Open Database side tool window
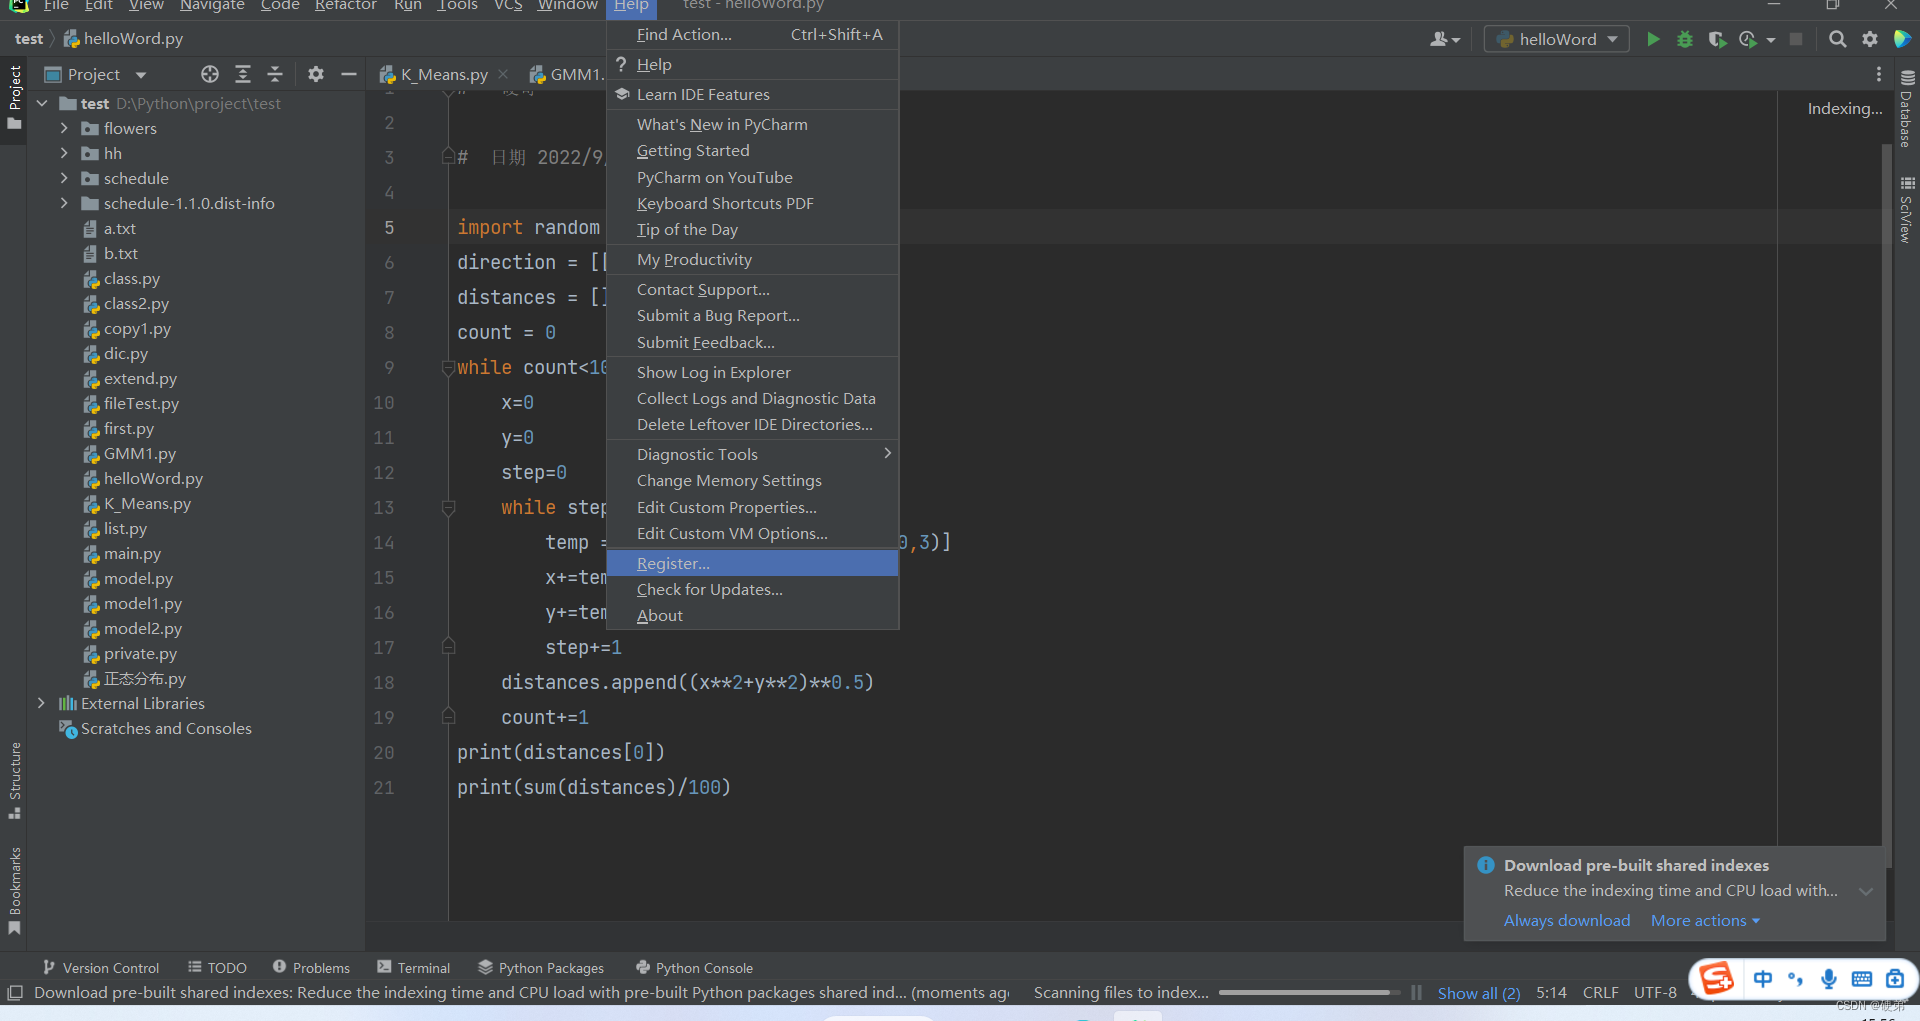The image size is (1920, 1021). tap(1907, 109)
